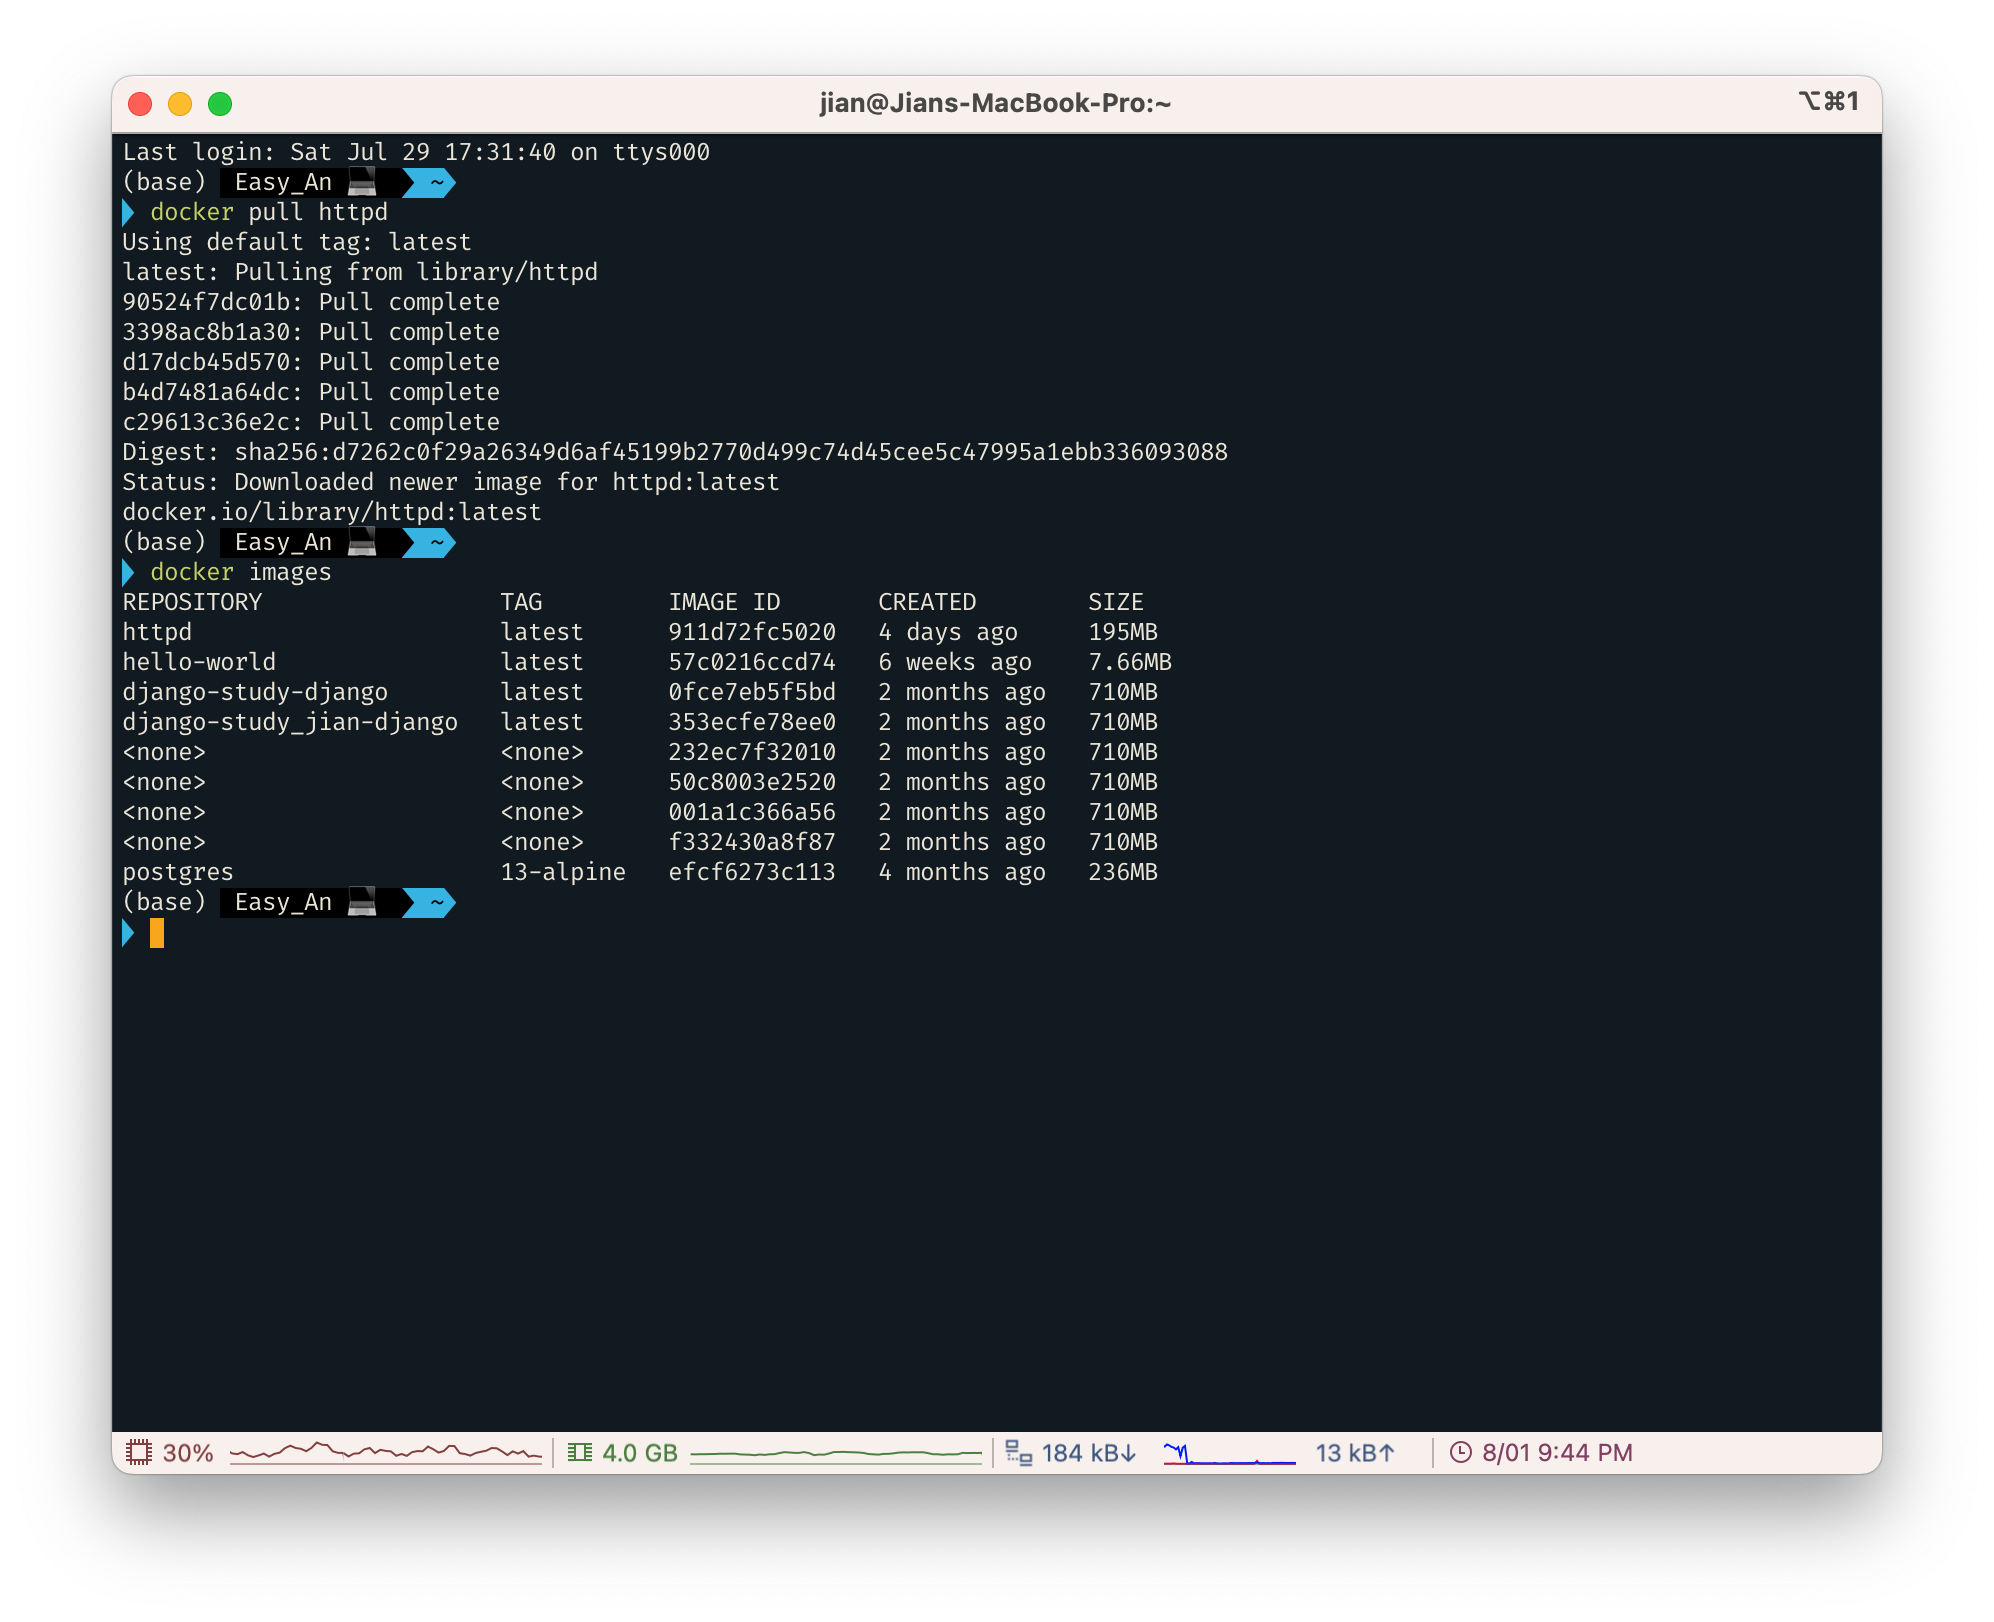Click the docker pull httpd command text

(269, 212)
